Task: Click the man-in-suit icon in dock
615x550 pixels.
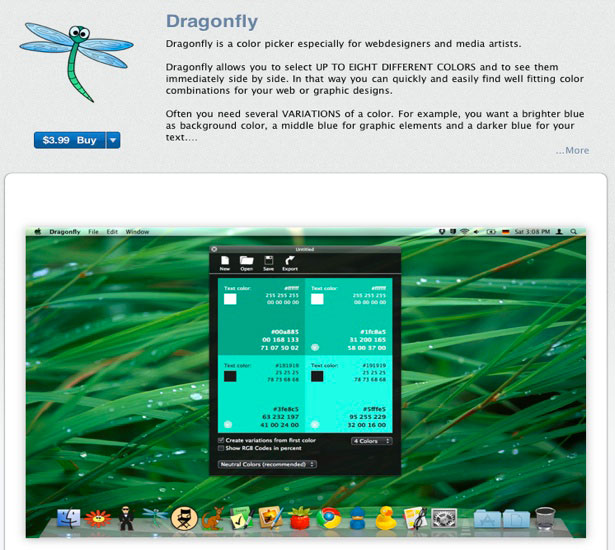Action: pos(126,518)
